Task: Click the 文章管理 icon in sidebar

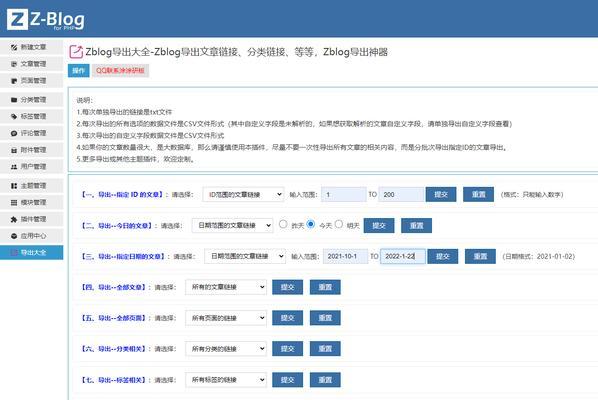Action: click(14, 64)
